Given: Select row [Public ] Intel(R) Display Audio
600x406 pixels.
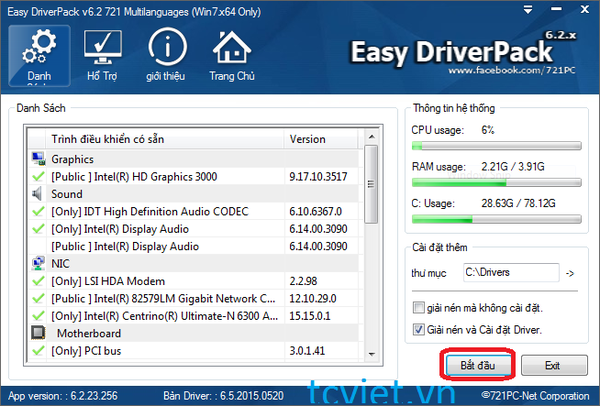Looking at the screenshot, I should 194,246.
